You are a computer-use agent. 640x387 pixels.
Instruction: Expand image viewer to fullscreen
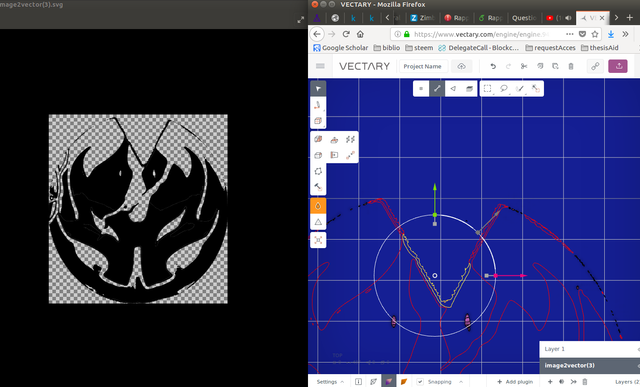pos(301,20)
